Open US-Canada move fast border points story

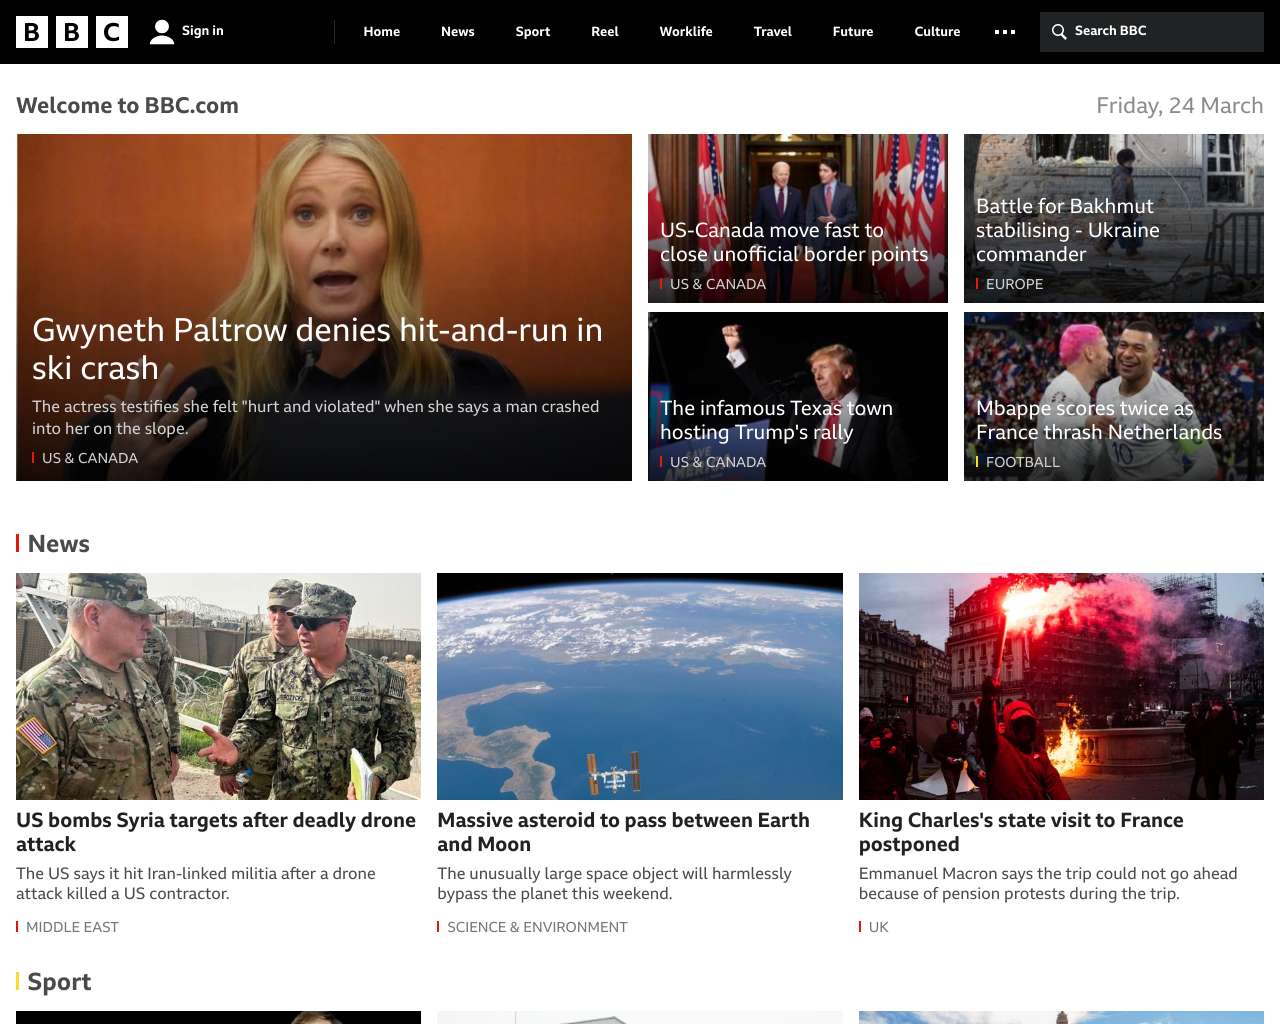pyautogui.click(x=794, y=242)
